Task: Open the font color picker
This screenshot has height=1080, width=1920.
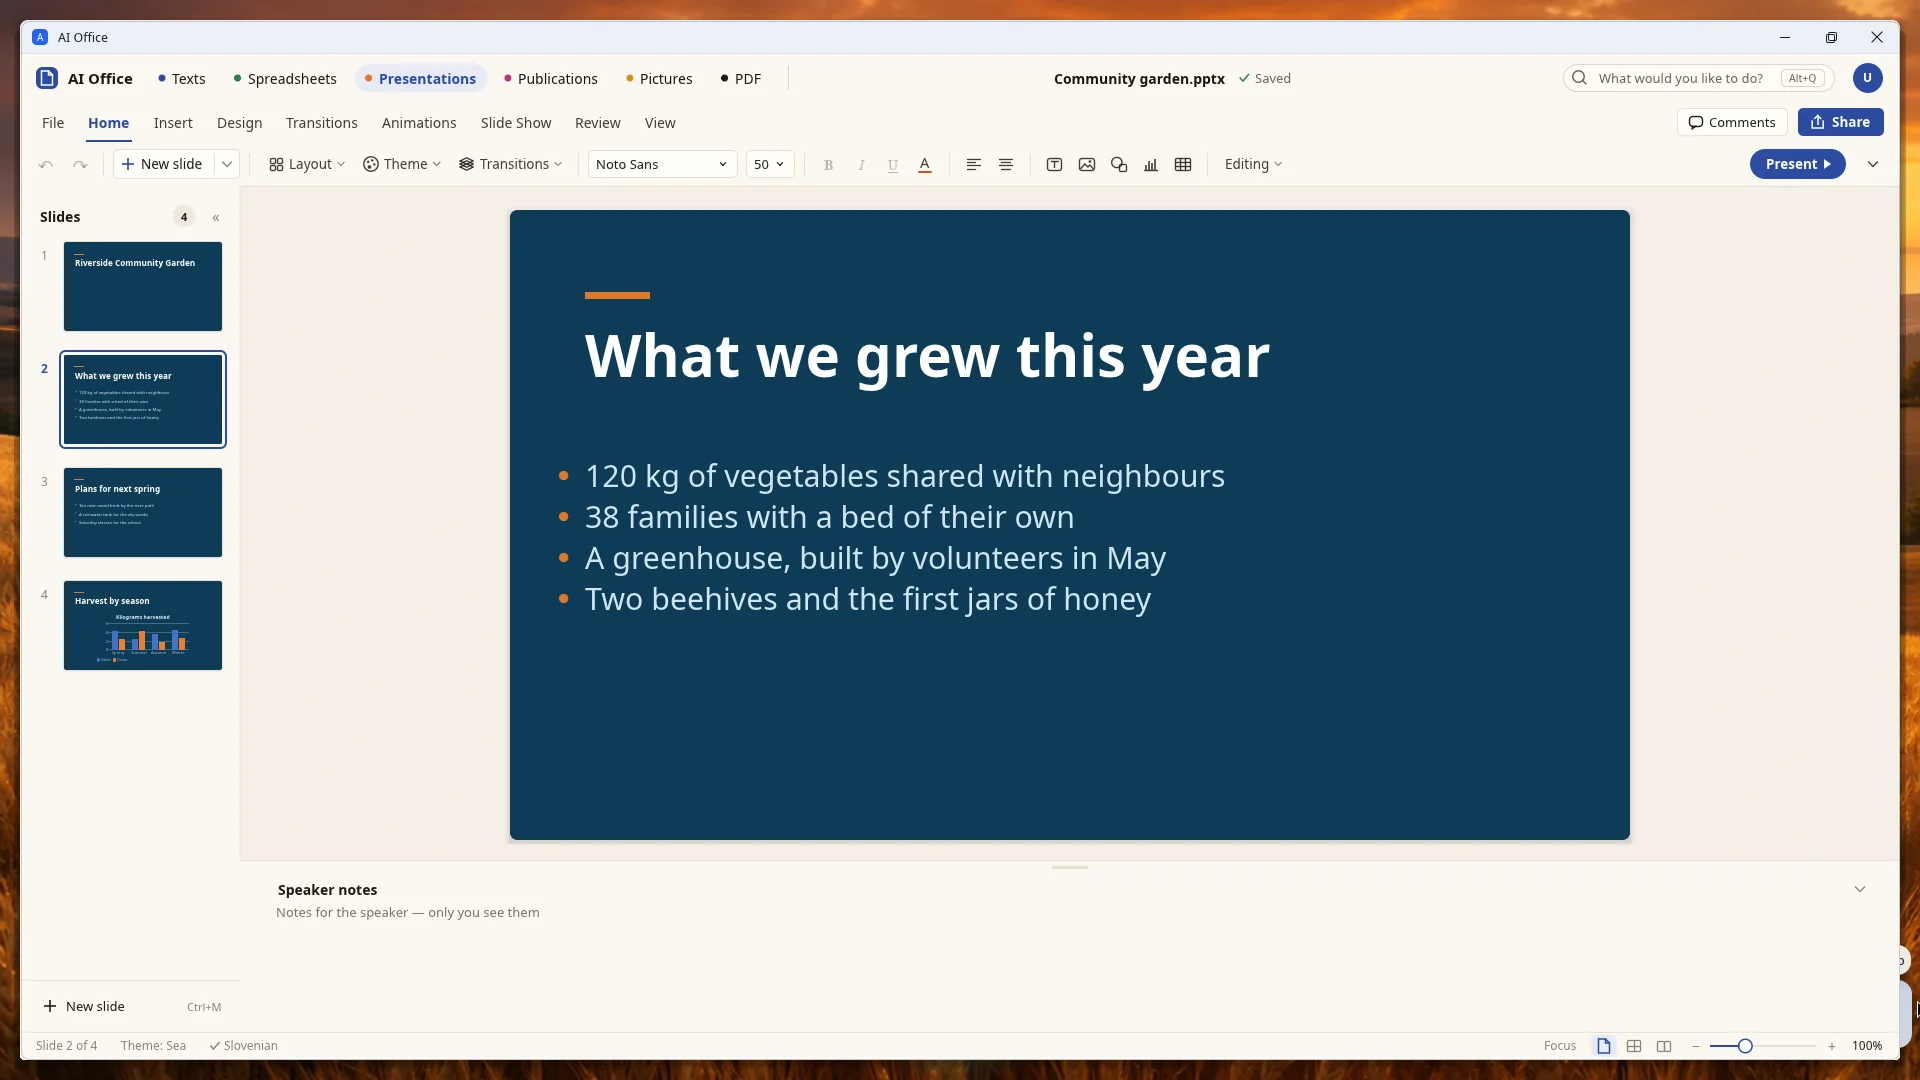Action: point(925,165)
